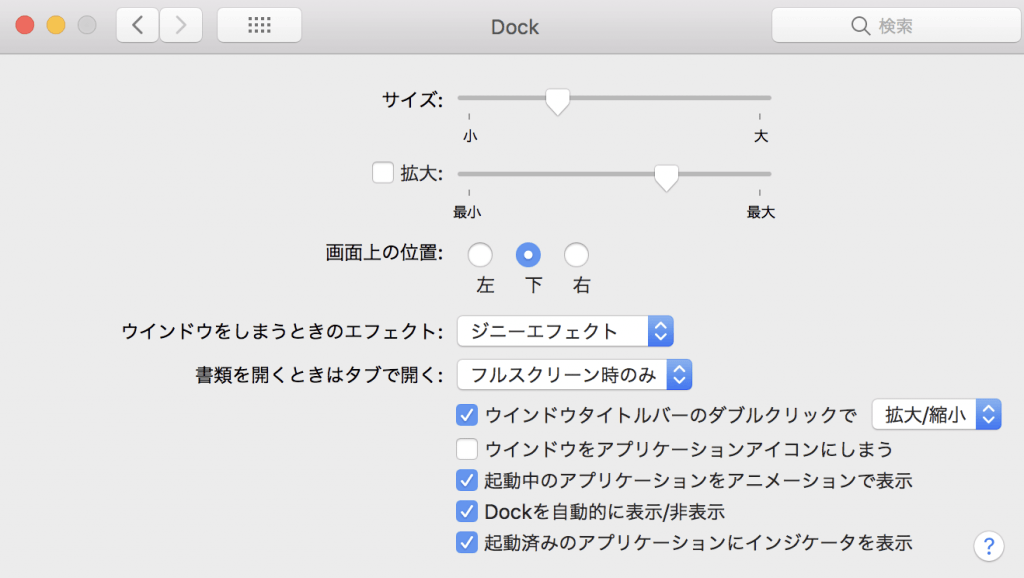Open help with the question mark button

(x=988, y=546)
